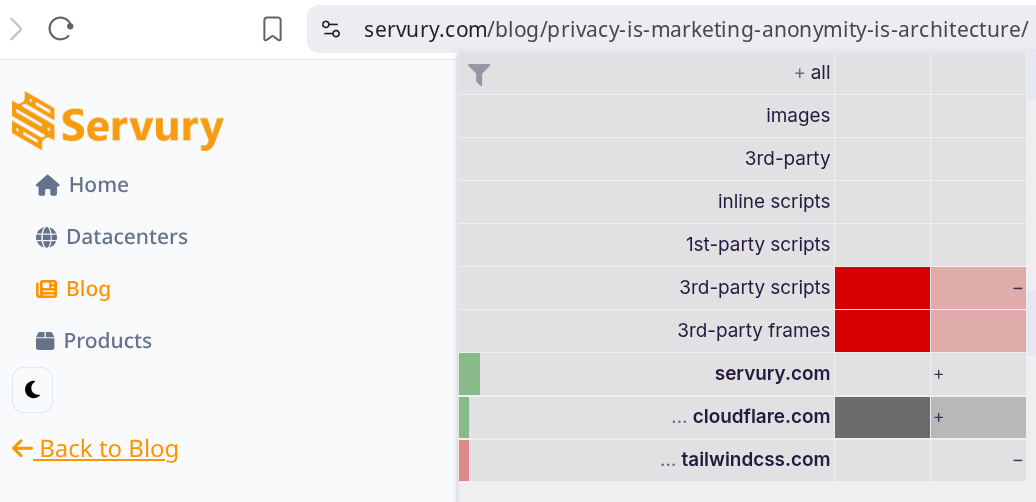Expand the '... cloudflare.com' subdomains

(679, 417)
